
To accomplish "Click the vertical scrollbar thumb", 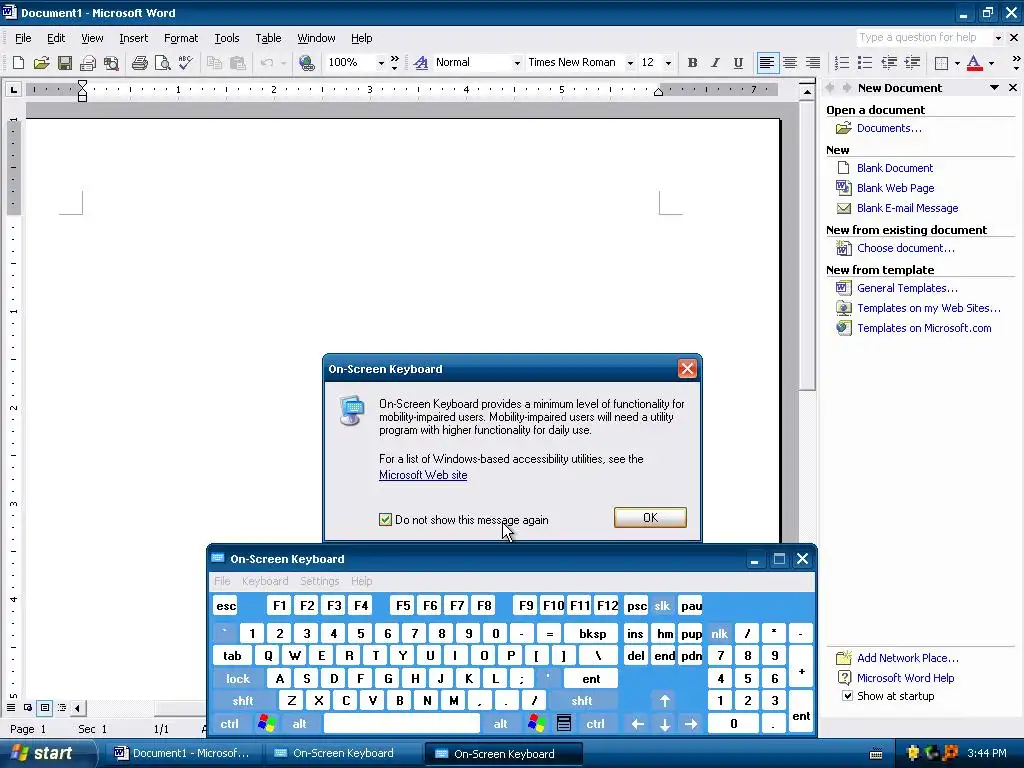I will point(807,245).
